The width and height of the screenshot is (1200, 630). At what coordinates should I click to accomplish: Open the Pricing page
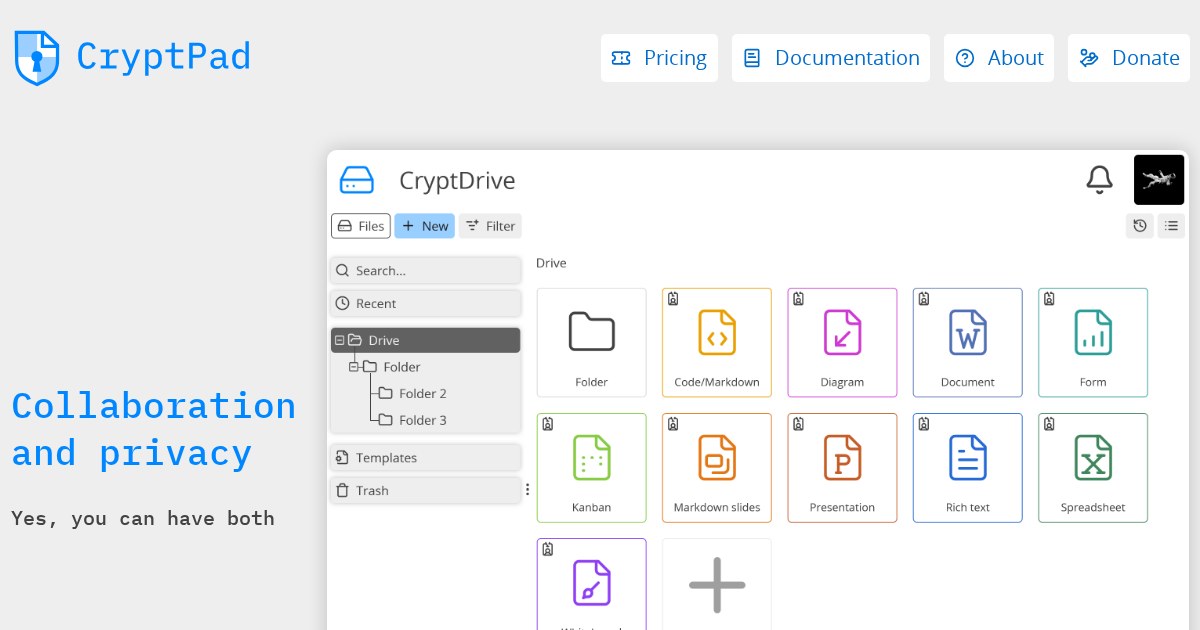point(659,58)
